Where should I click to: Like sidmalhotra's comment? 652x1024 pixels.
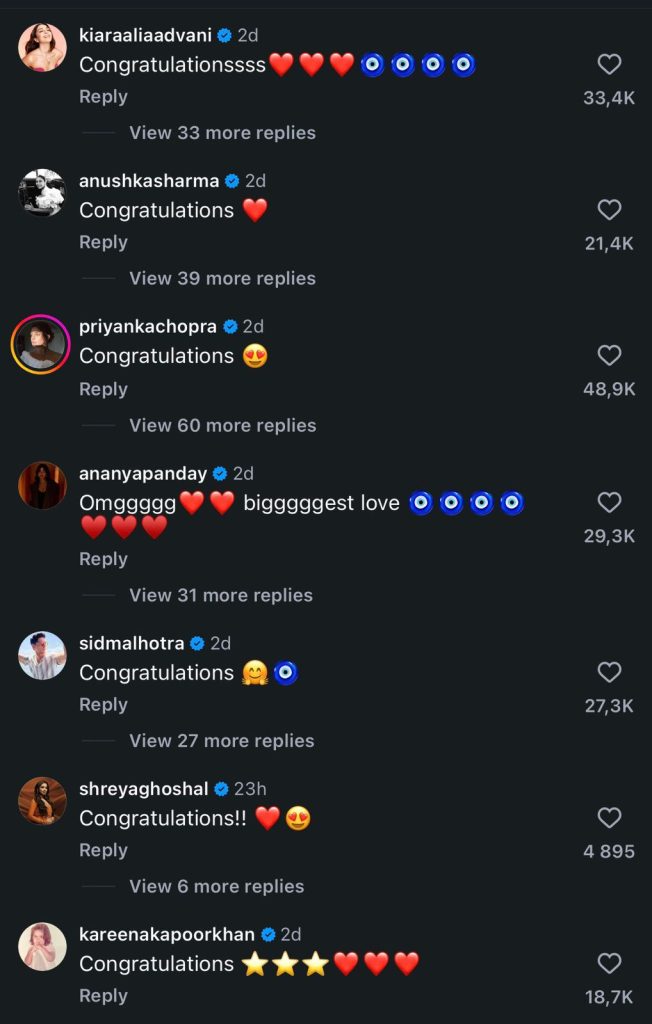tap(610, 672)
